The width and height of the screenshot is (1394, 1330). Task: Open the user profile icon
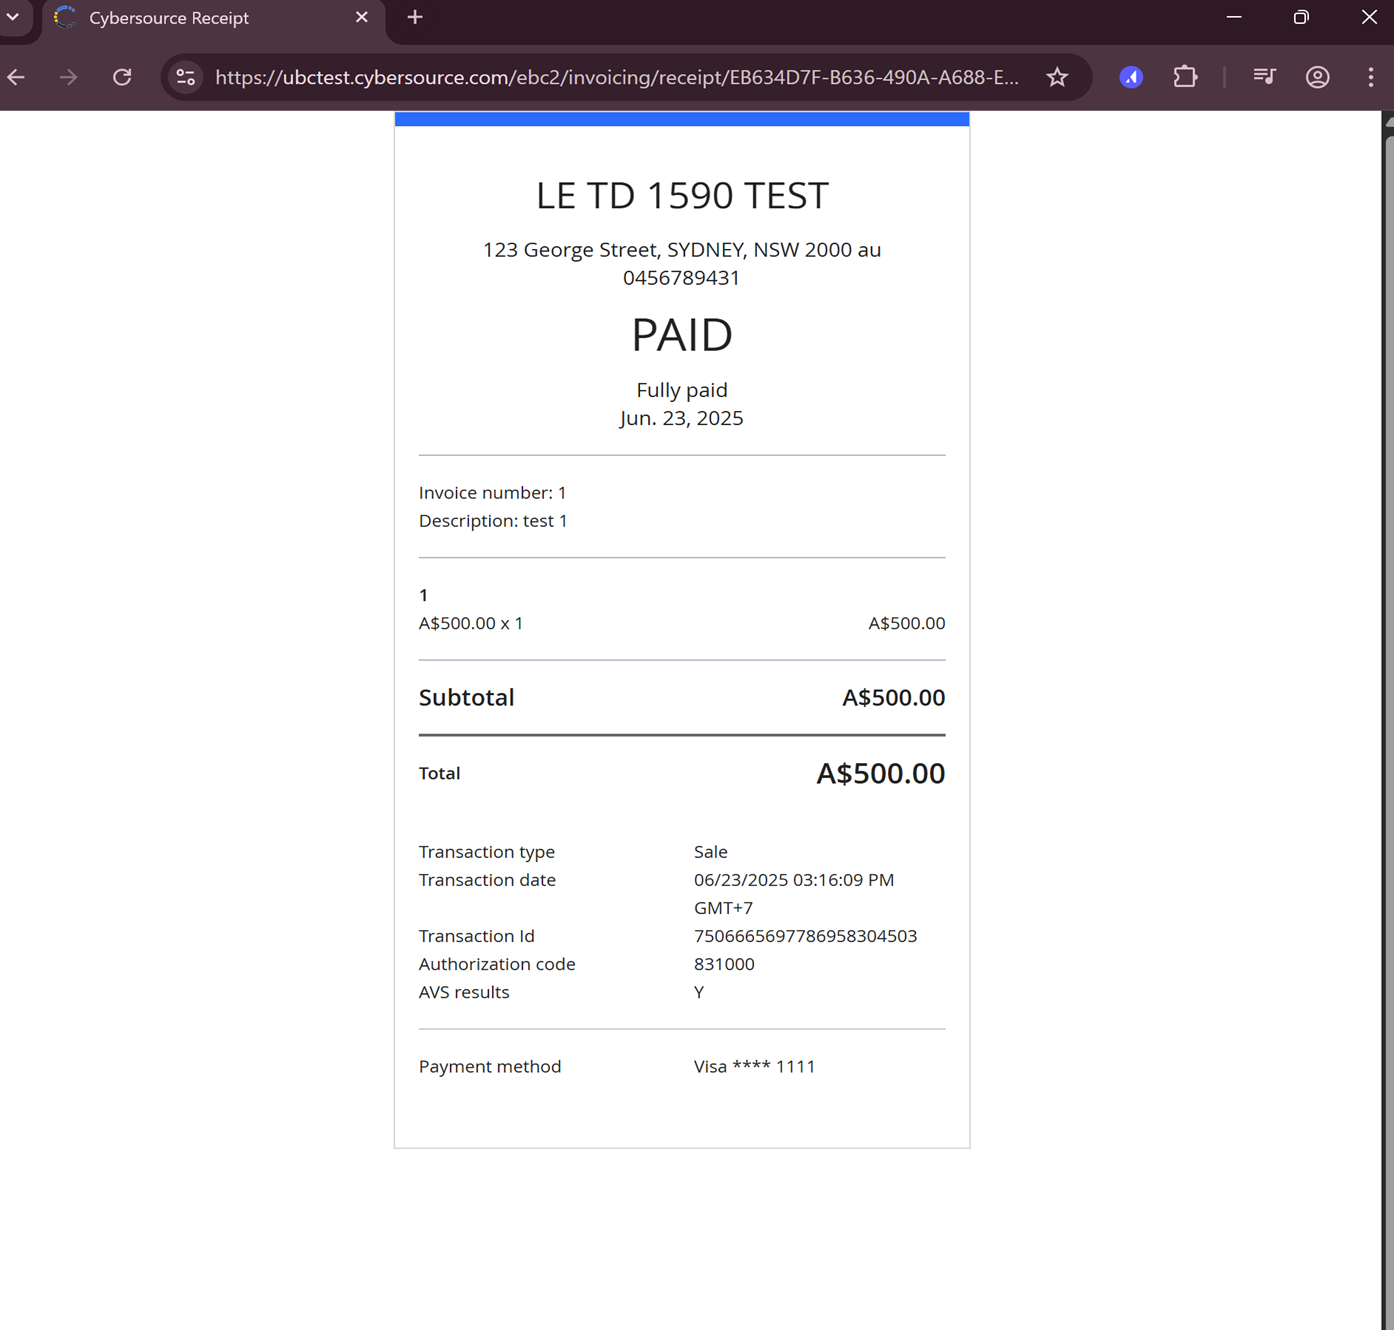(1317, 77)
